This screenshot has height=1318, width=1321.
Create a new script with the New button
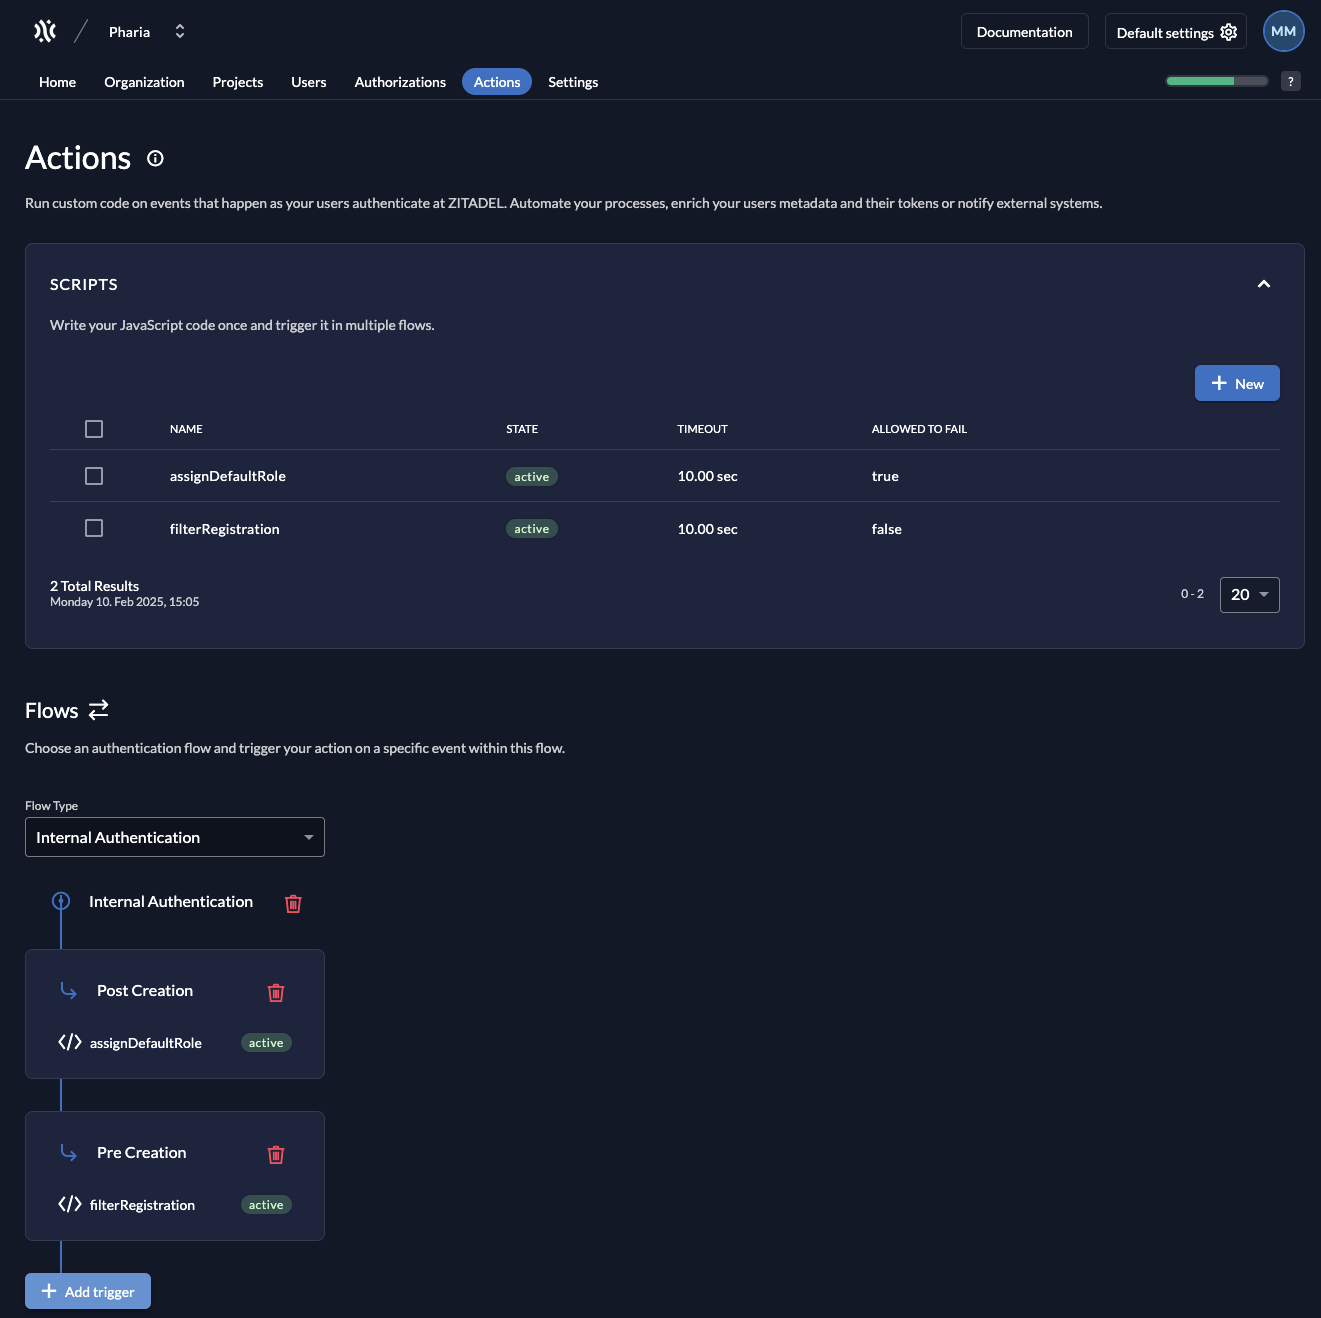(x=1237, y=383)
